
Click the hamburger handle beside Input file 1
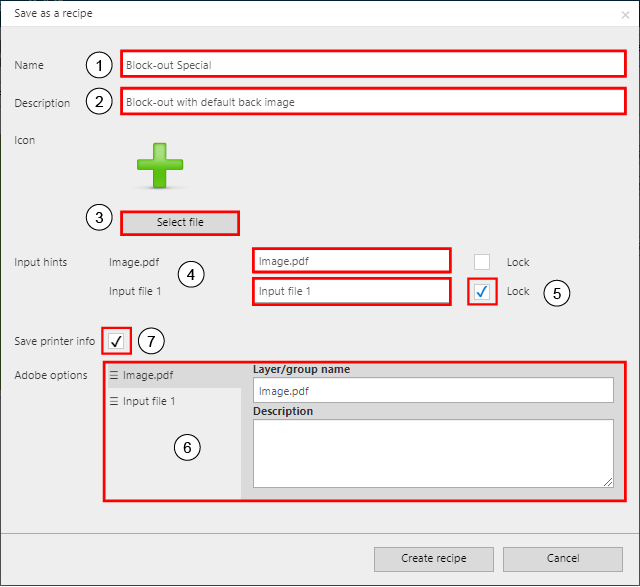[x=114, y=401]
